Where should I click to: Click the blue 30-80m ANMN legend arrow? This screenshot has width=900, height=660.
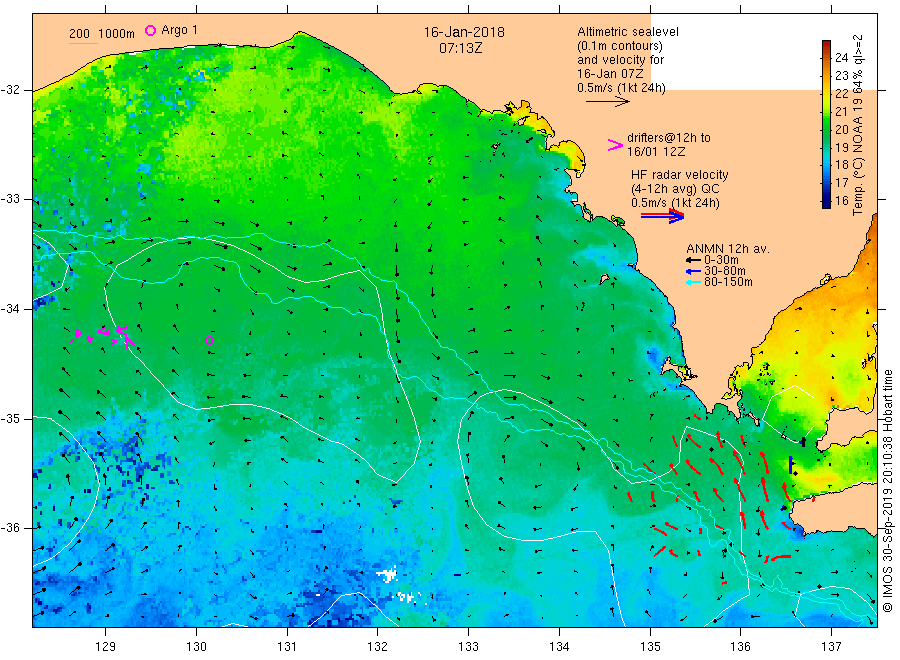point(693,271)
